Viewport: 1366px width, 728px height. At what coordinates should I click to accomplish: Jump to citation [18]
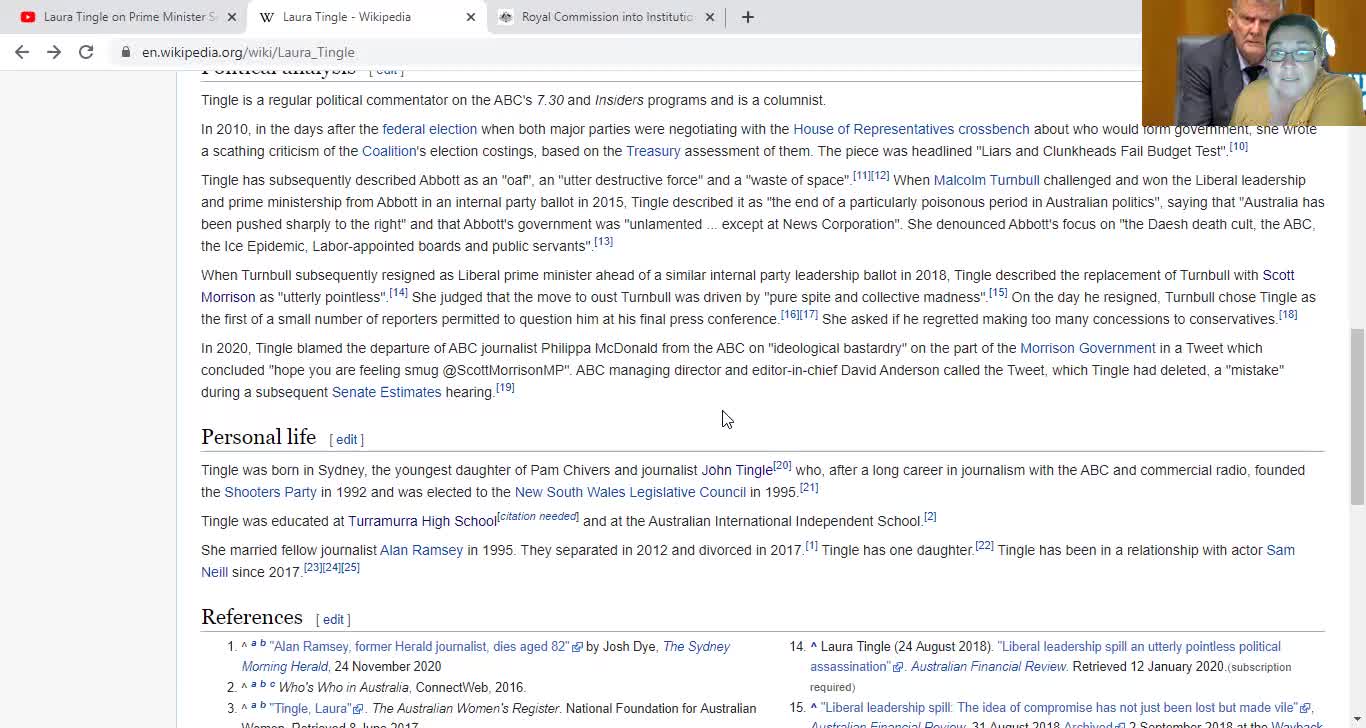pyautogui.click(x=1288, y=314)
